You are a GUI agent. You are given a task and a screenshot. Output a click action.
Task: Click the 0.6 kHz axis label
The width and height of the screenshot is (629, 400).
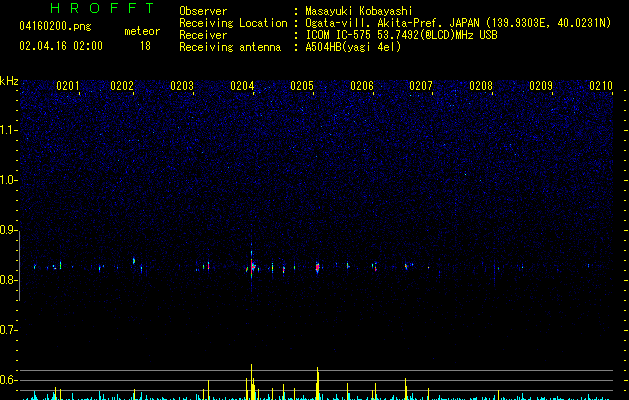(x=8, y=380)
